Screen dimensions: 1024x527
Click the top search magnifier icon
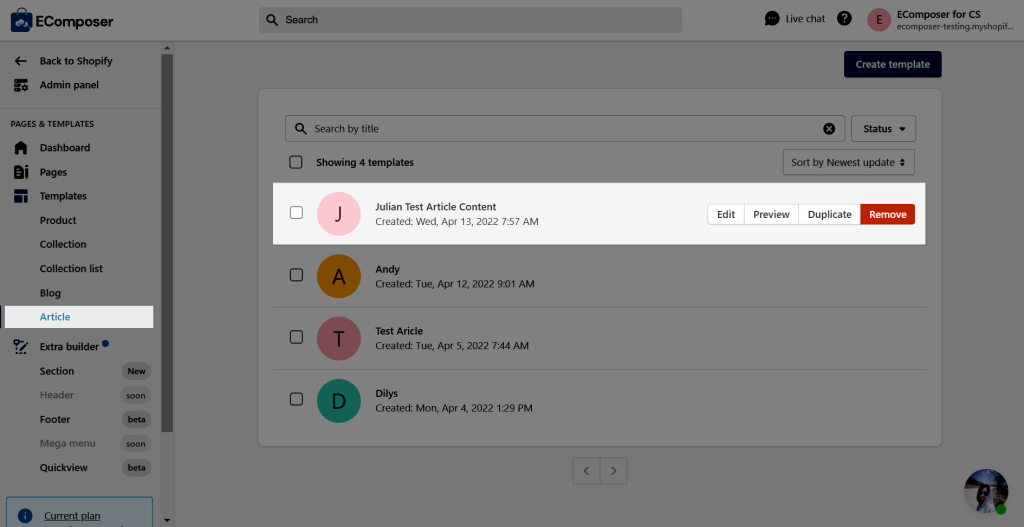273,20
